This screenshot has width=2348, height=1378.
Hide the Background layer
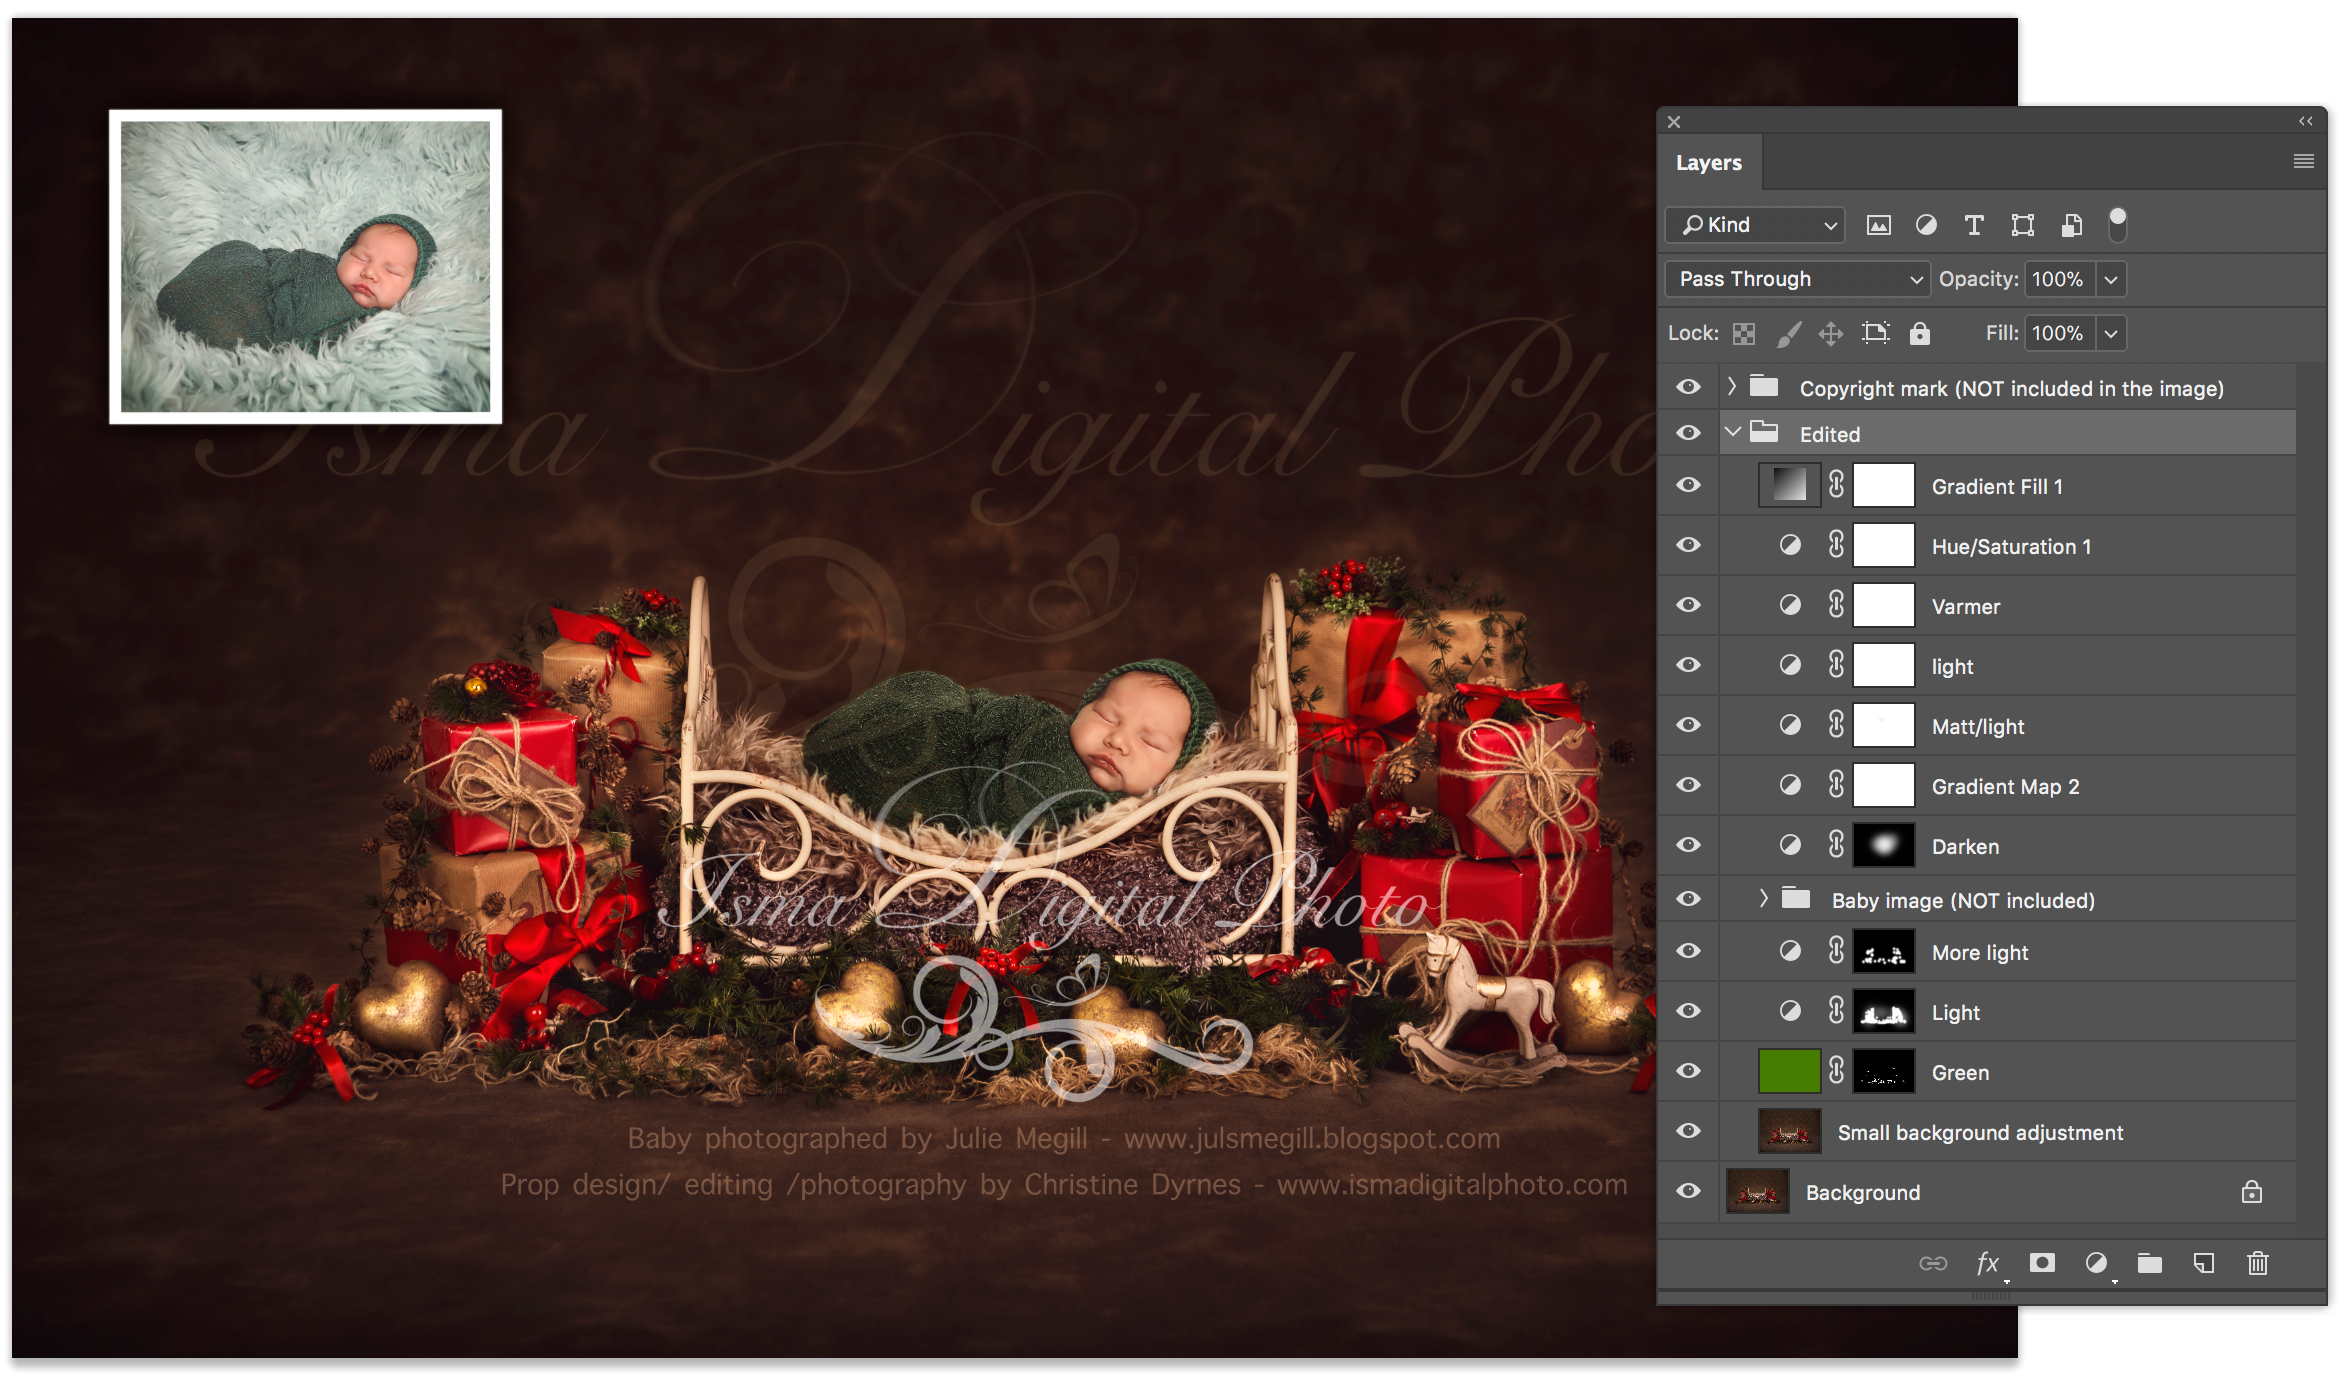click(1689, 1191)
